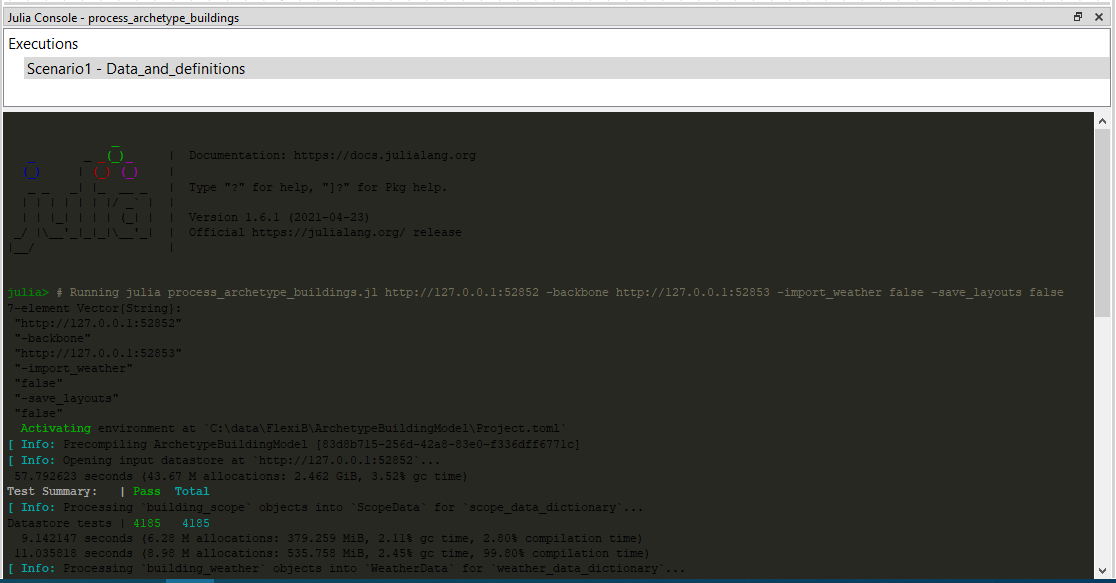Screen dimensions: 1116x583
Task: Close the Julia Console panel
Action: point(1099,16)
